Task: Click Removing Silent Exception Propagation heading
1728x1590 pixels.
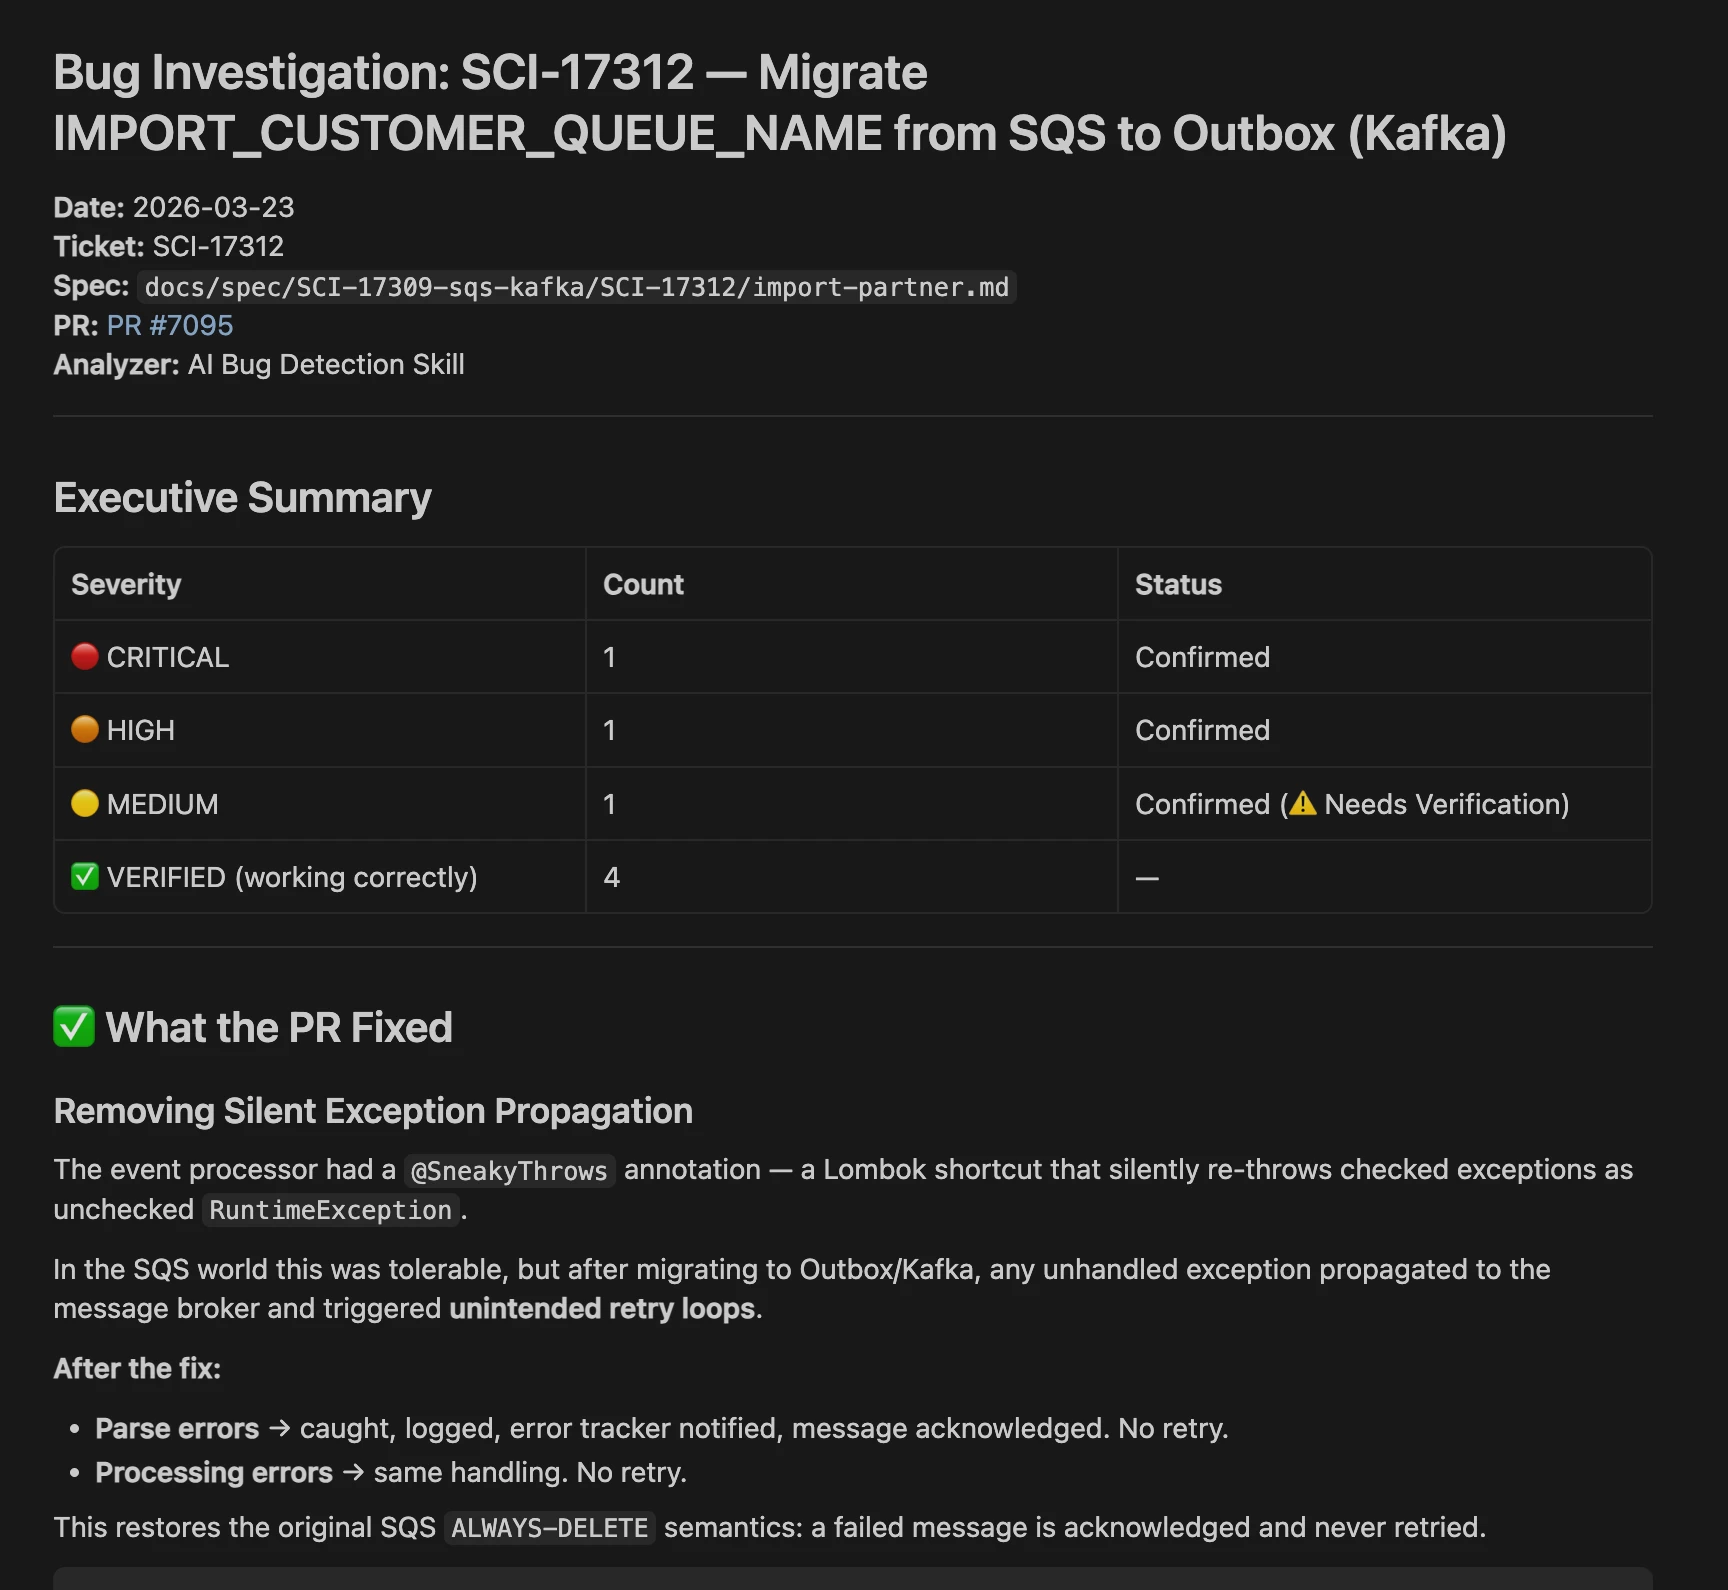Action: [x=373, y=1111]
